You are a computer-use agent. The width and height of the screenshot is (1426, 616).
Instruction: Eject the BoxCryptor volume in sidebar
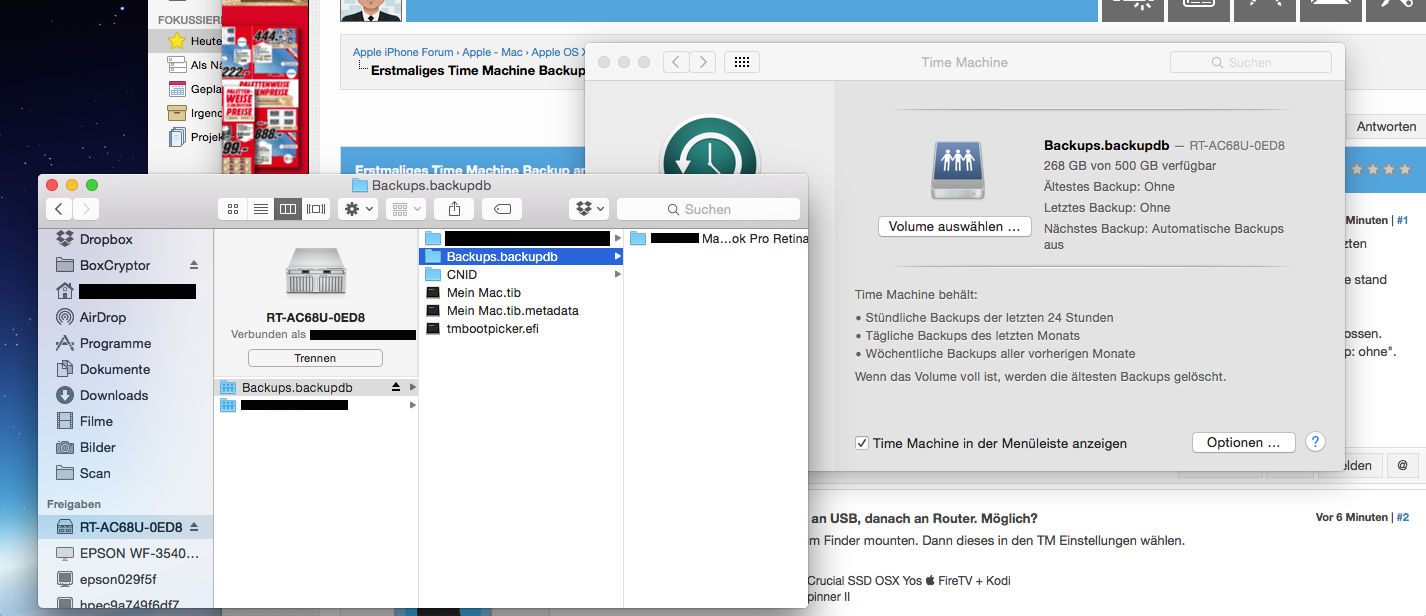tap(194, 265)
